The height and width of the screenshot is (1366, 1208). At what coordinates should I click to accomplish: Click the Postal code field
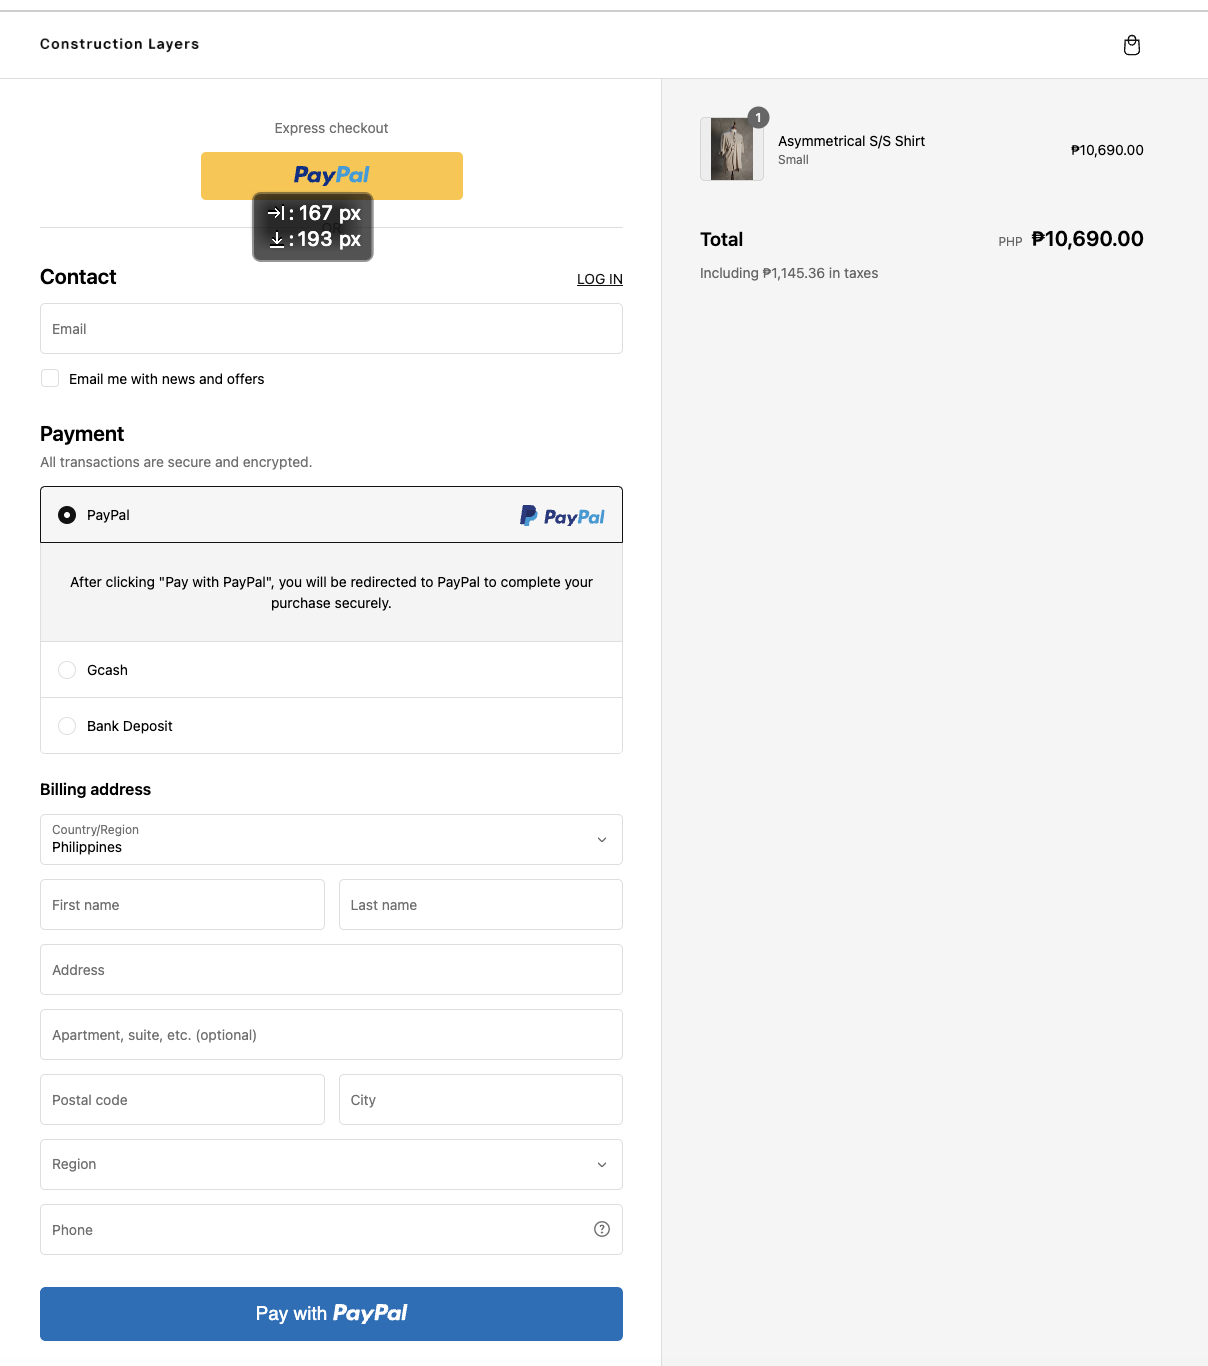pyautogui.click(x=182, y=1100)
